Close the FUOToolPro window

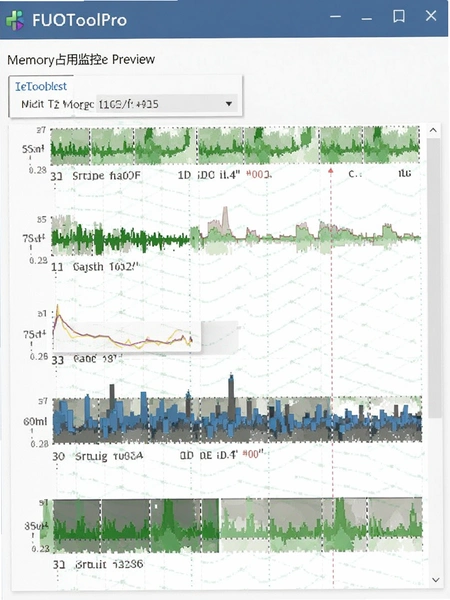431,16
